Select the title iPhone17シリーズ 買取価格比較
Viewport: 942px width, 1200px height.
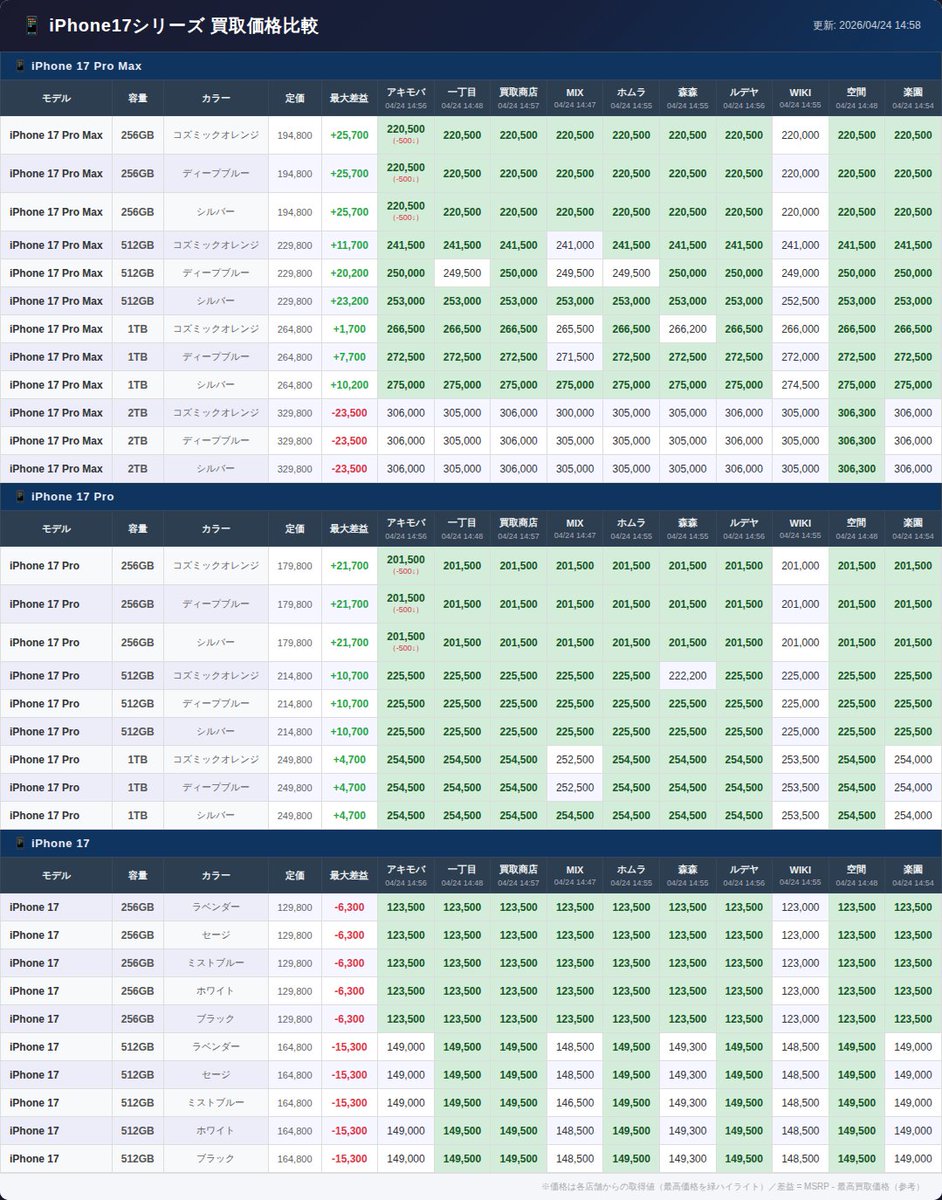pos(183,26)
